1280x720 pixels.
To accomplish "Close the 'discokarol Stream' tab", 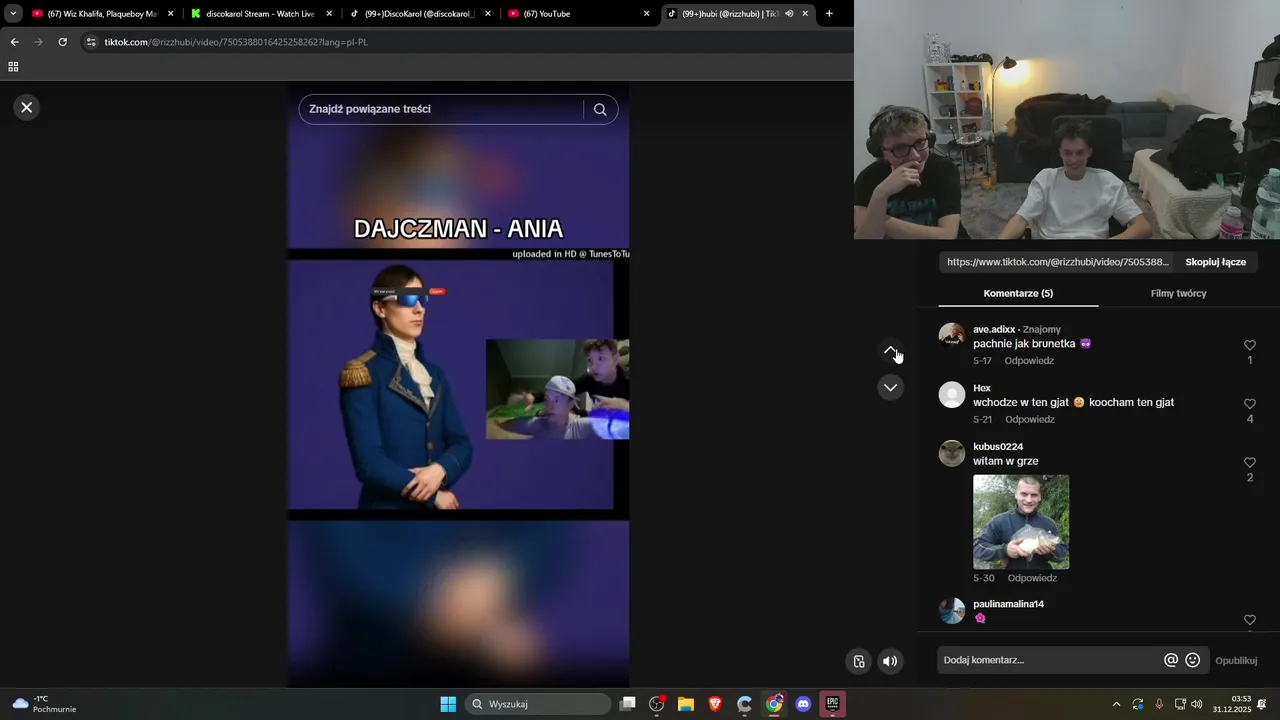I will tap(329, 14).
